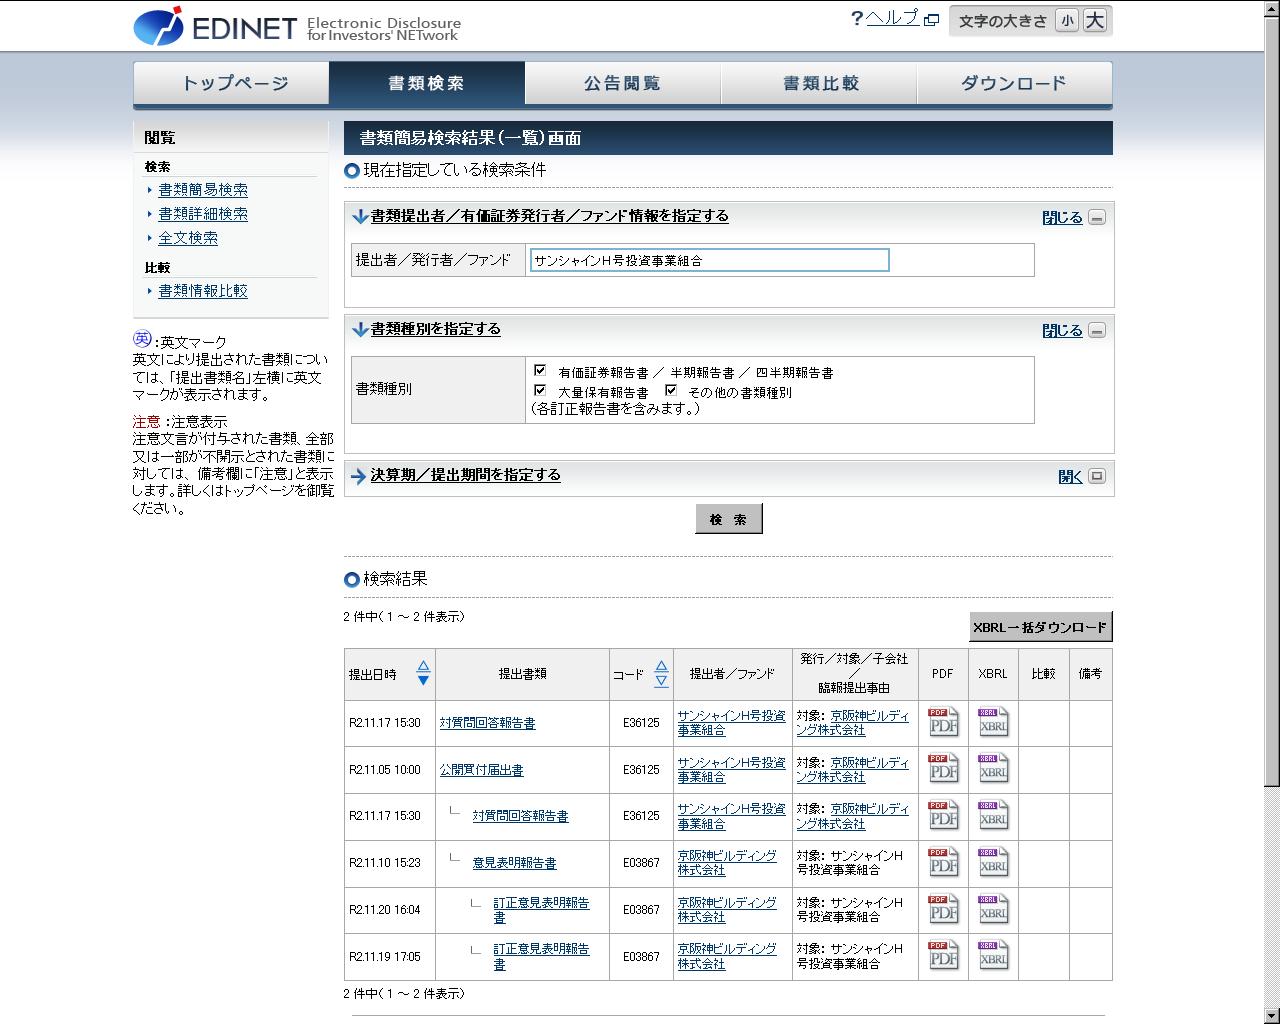The width and height of the screenshot is (1280, 1024).
Task: Download XBRL for 公開買付届出書 row
Action: pyautogui.click(x=993, y=769)
